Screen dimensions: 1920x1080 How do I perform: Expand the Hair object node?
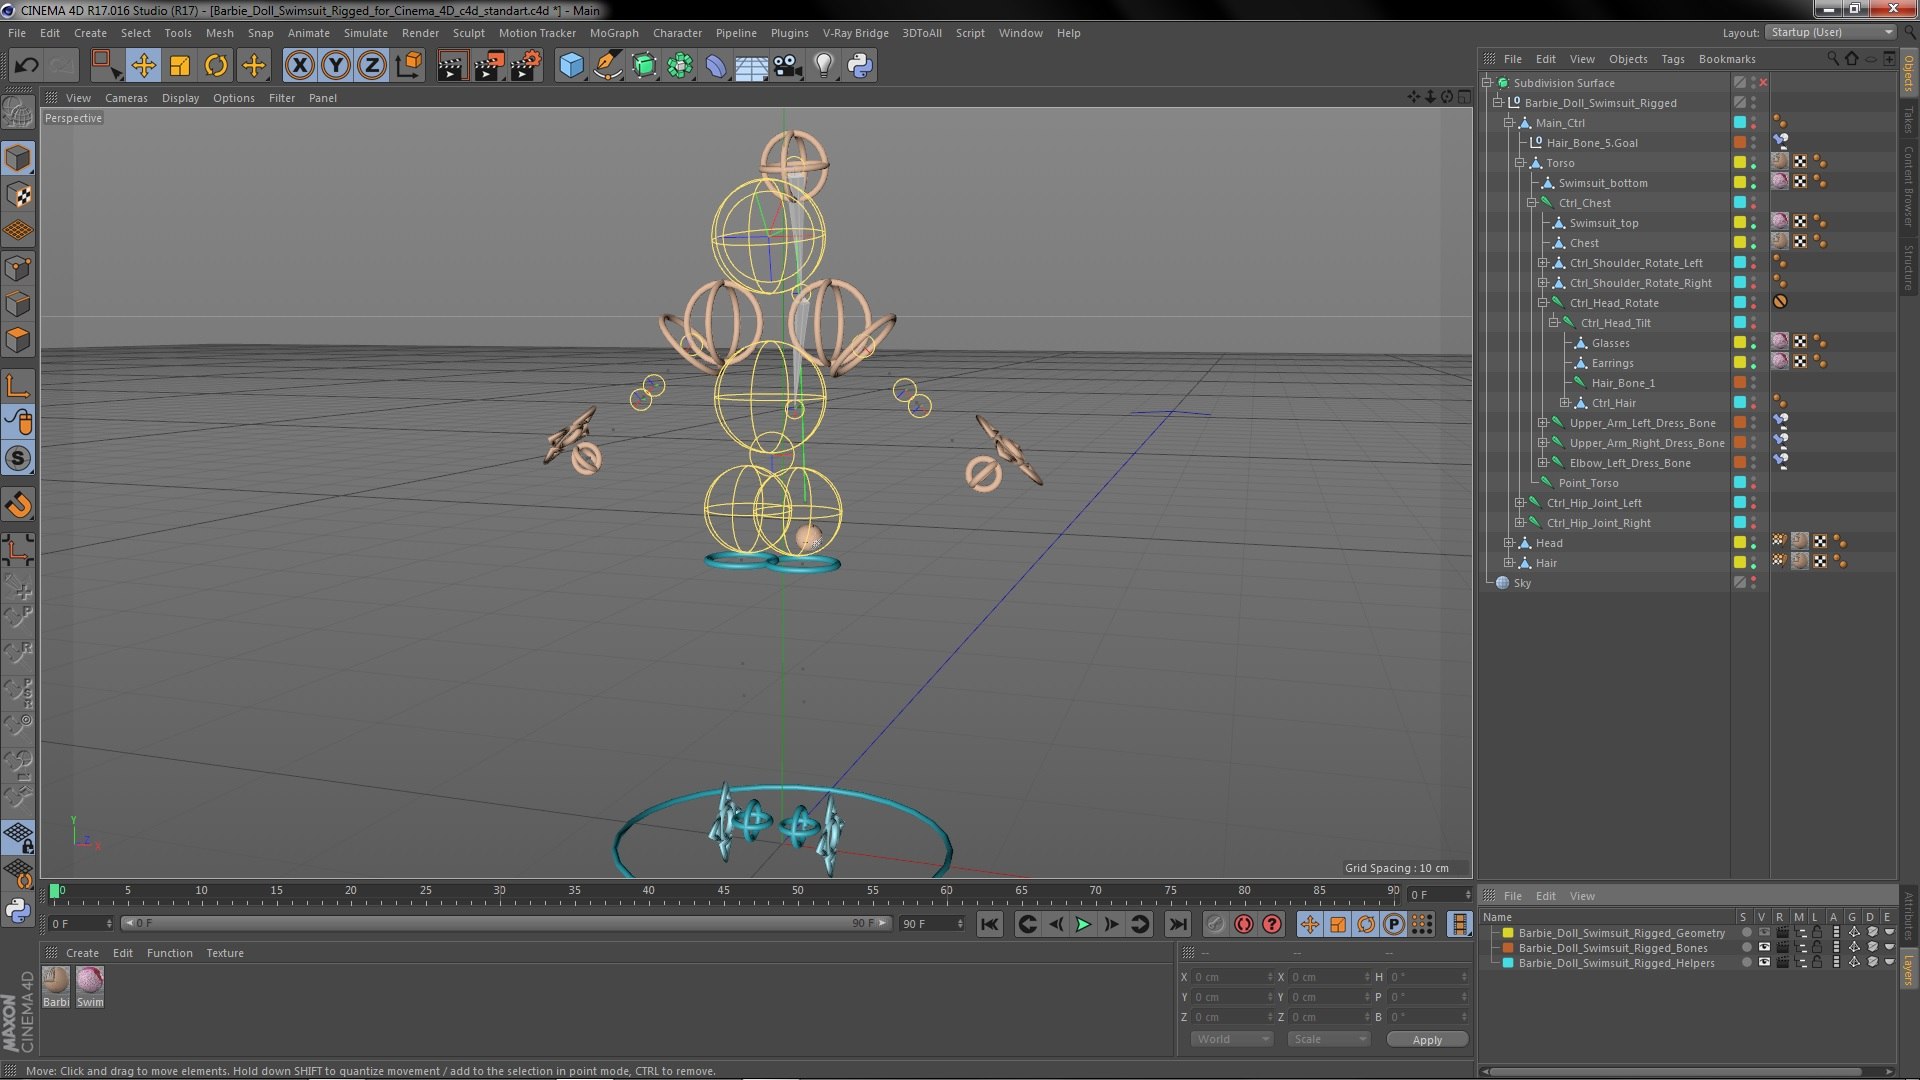[1509, 563]
